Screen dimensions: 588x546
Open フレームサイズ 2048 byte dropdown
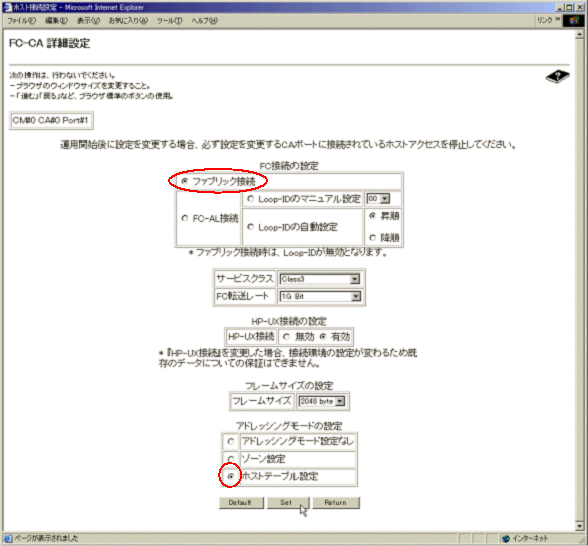tap(321, 401)
